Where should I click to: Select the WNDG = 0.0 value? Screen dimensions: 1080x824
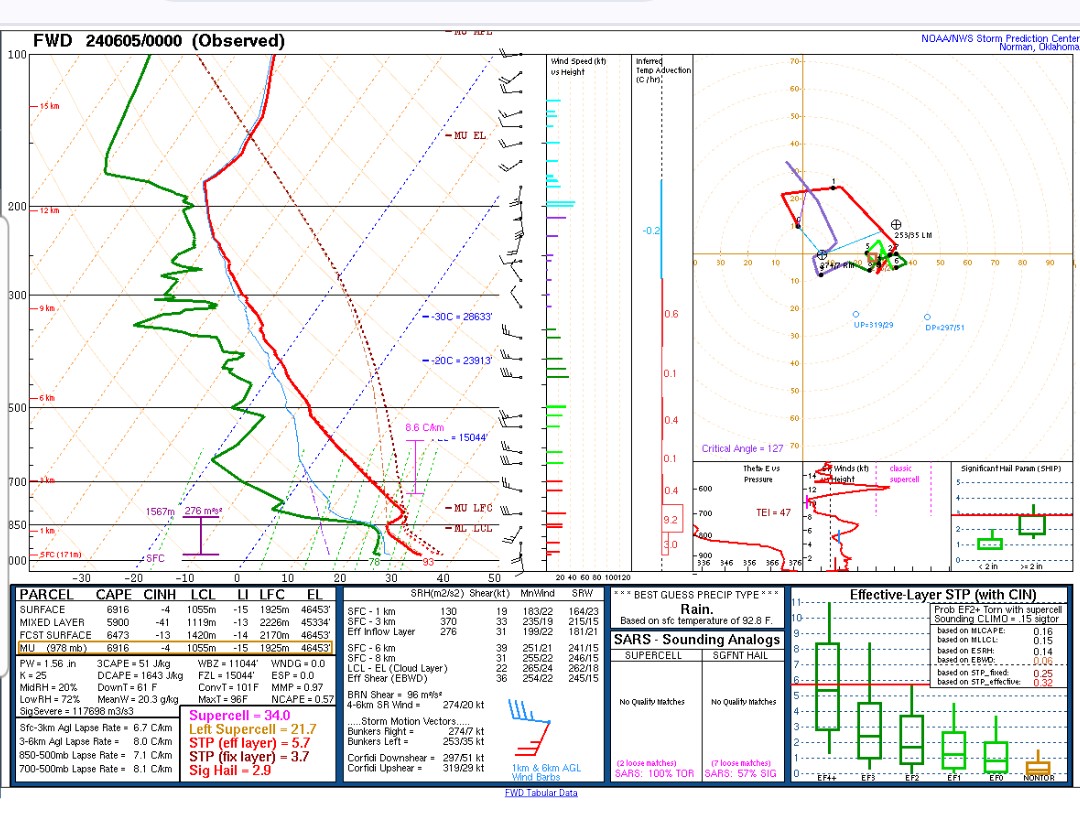click(298, 663)
